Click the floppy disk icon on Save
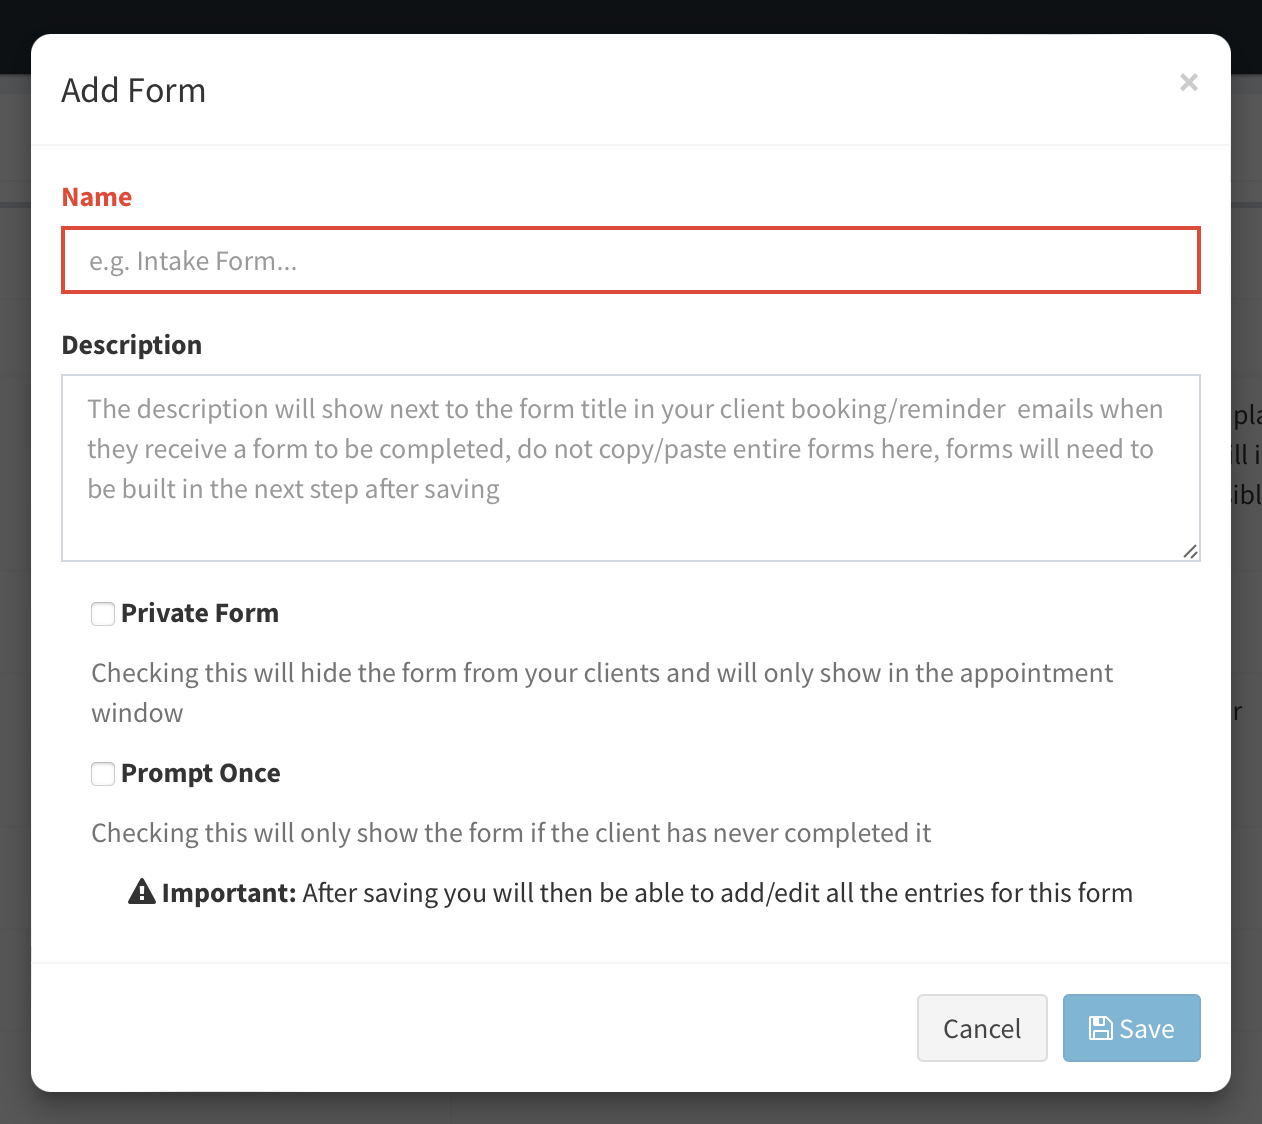The height and width of the screenshot is (1124, 1262). [x=1100, y=1028]
